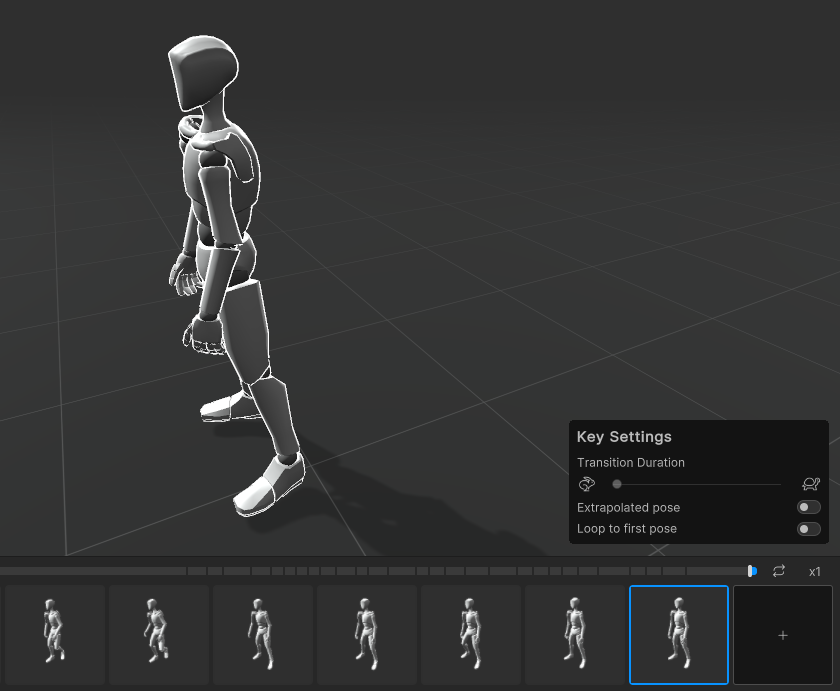Viewport: 840px width, 691px height.
Task: Select the first pose thumbnail
Action: click(x=55, y=635)
